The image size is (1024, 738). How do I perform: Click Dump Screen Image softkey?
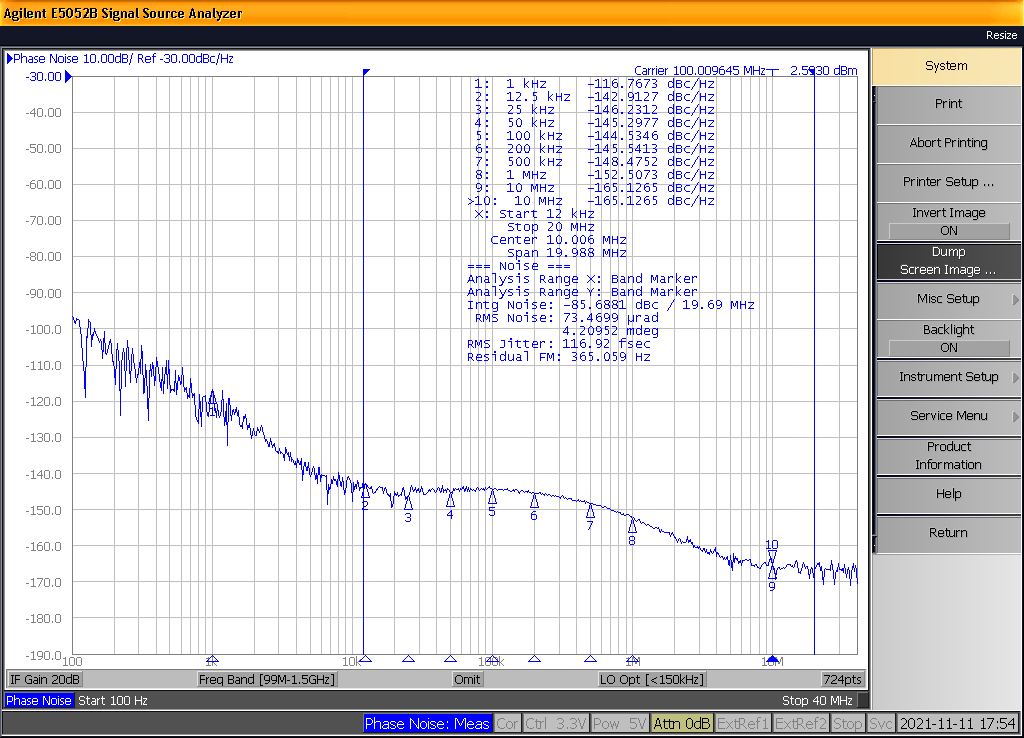[x=948, y=261]
